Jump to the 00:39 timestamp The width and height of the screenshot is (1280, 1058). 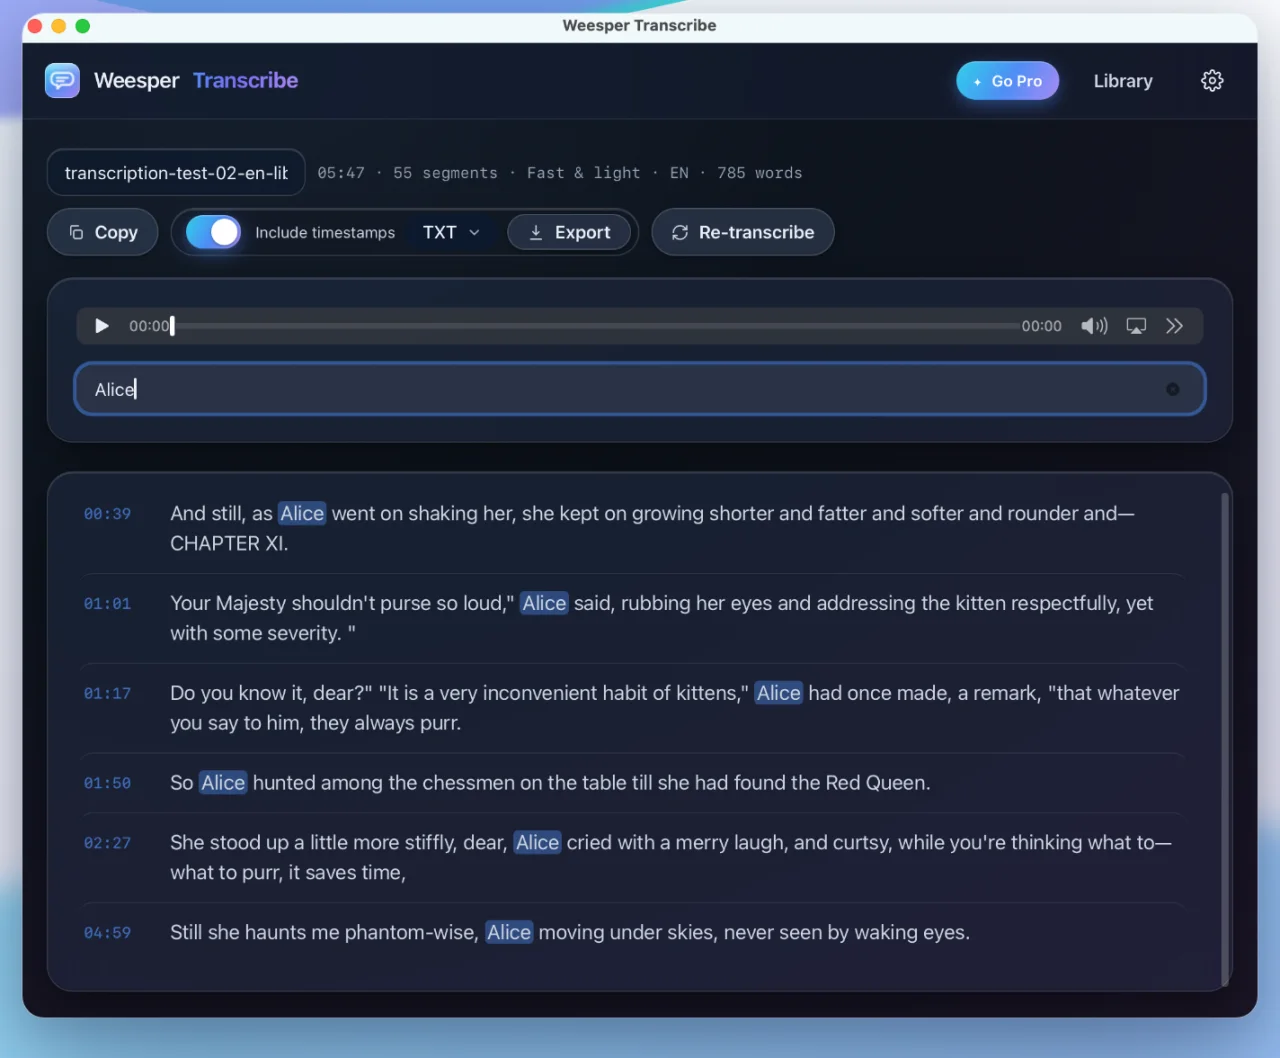coord(107,514)
